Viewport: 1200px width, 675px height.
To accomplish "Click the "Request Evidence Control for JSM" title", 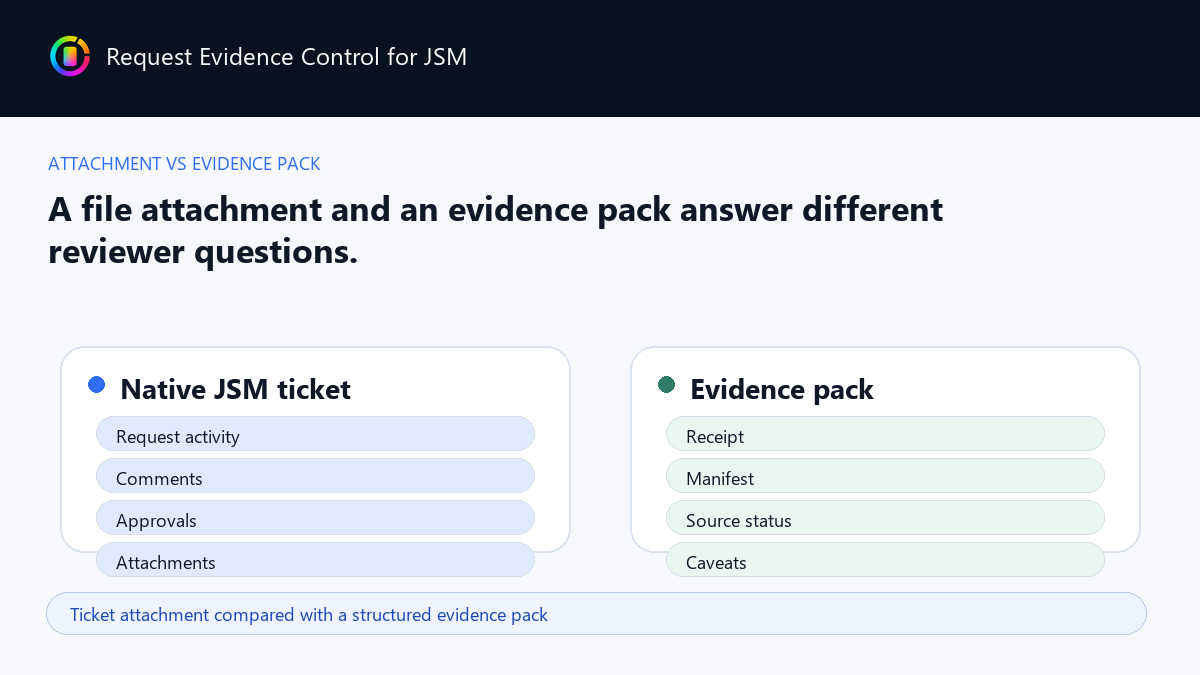I will [x=286, y=57].
